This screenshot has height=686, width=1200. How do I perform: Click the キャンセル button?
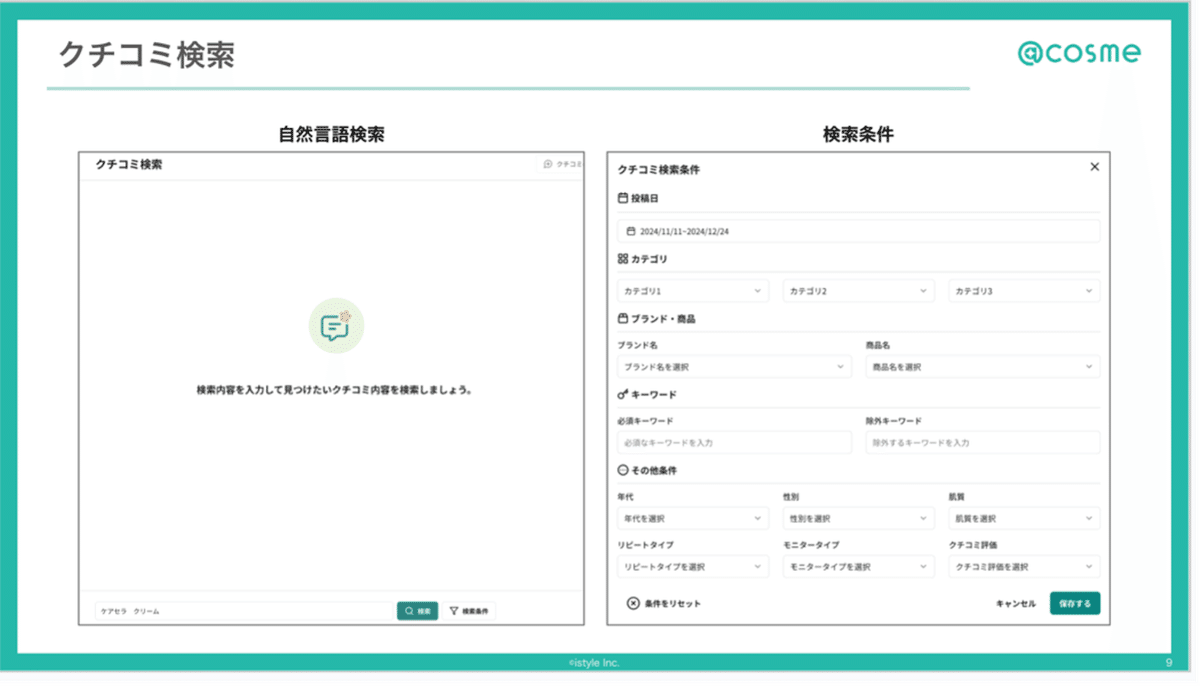coord(1016,604)
